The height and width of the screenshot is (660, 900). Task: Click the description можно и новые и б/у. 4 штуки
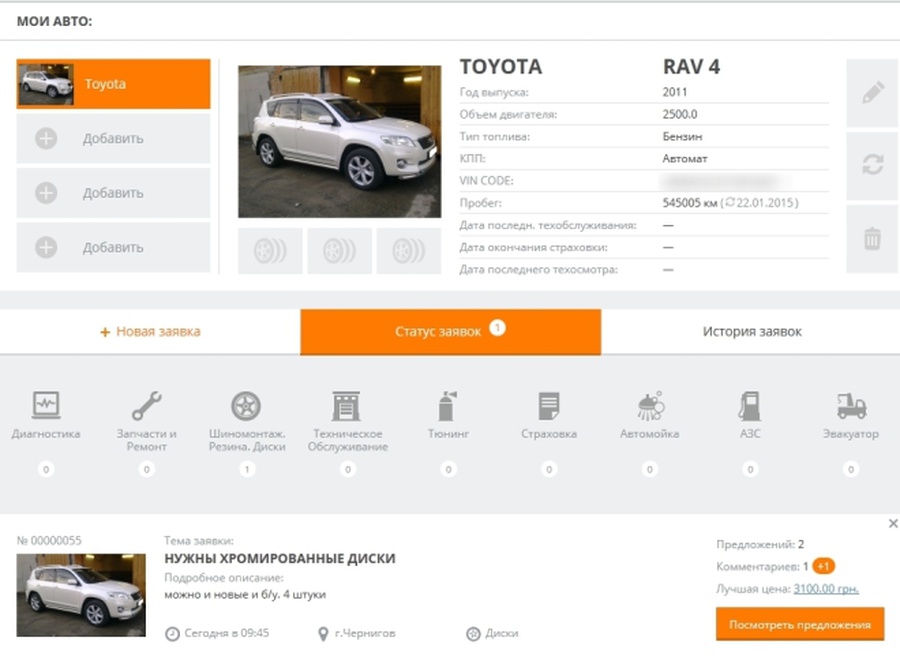(245, 595)
